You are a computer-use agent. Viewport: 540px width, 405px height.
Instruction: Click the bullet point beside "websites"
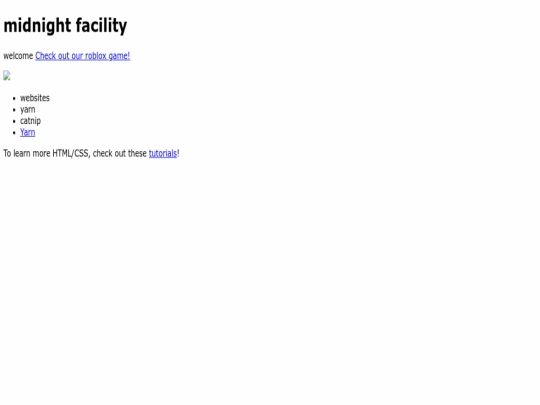point(14,98)
